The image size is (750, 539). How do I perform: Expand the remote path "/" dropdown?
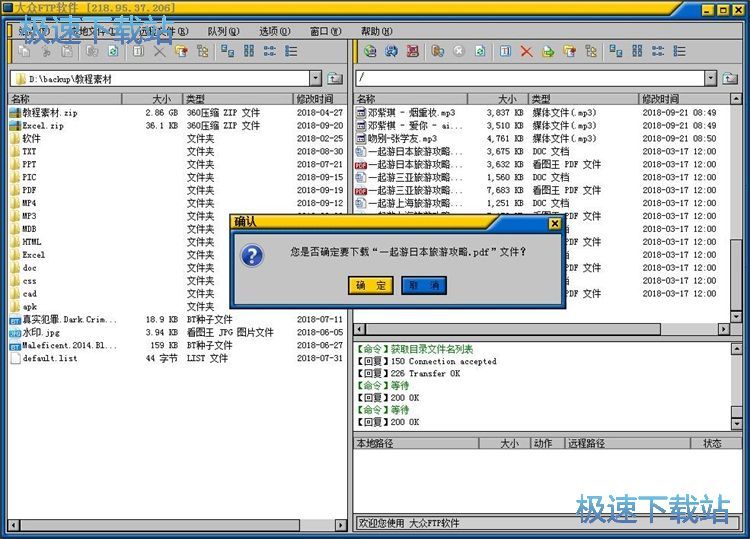coord(711,78)
